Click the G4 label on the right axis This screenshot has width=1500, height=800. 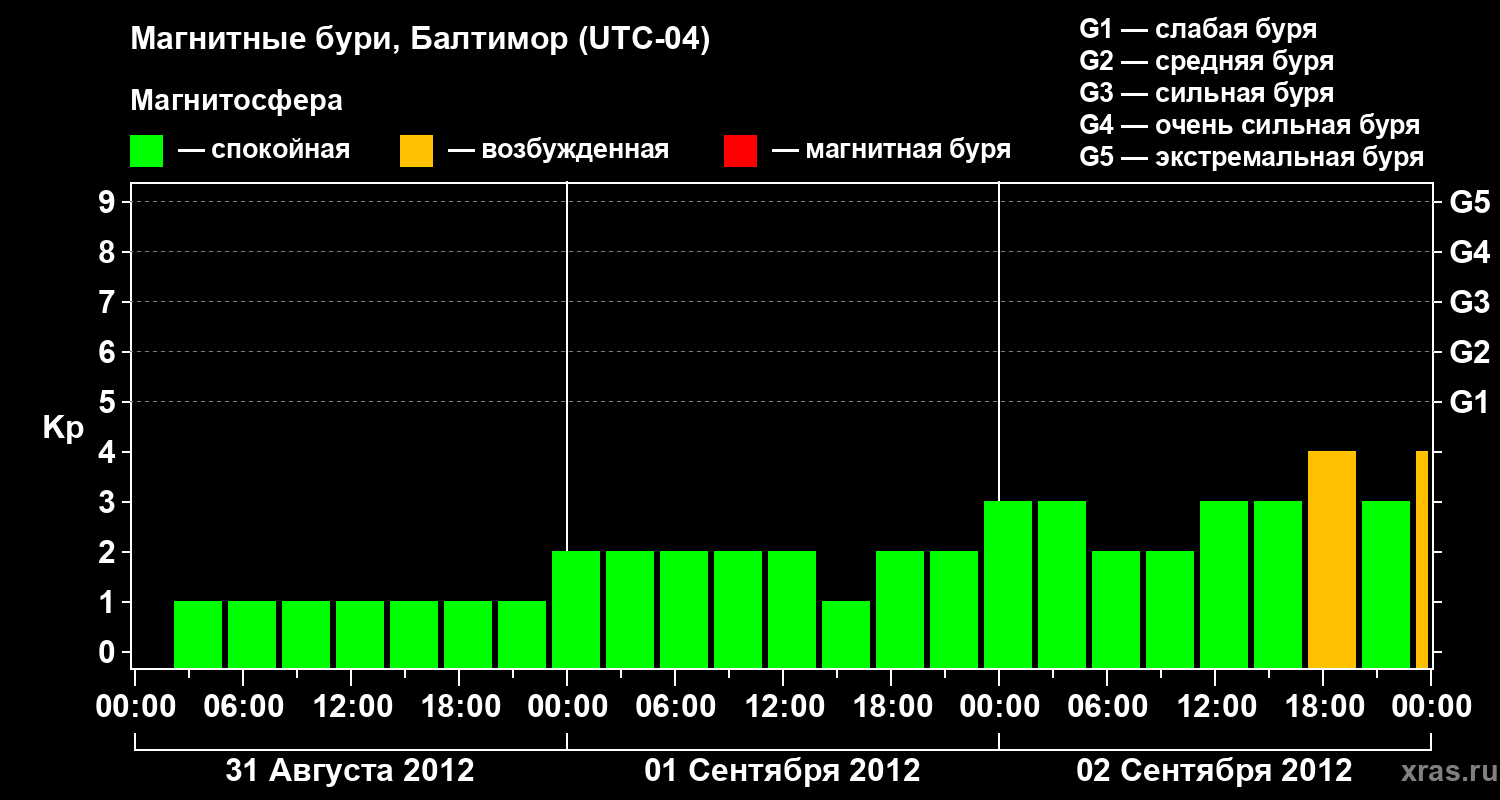[x=1469, y=252]
